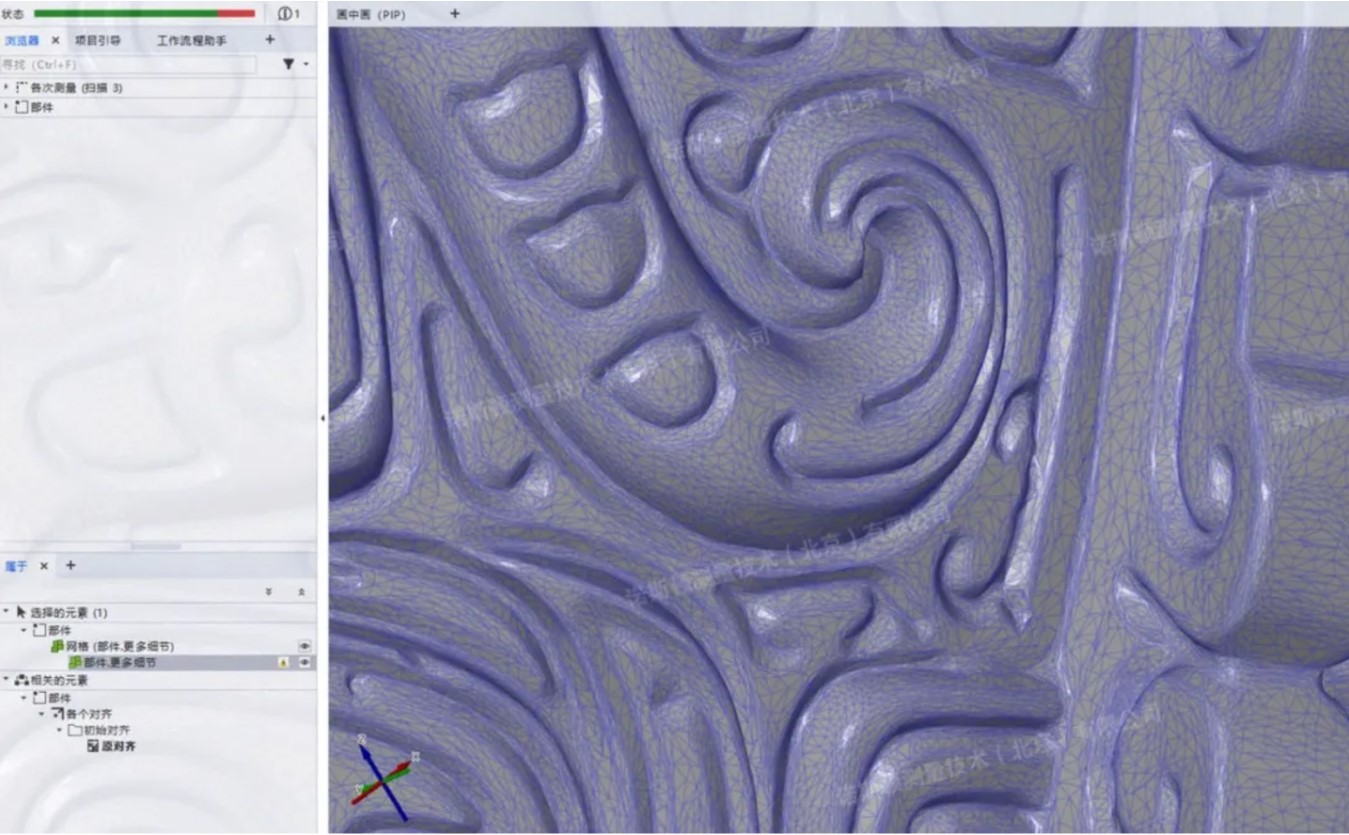Screen dimensions: 1349x835
Task: Collapse the 选择的元素 (1) section
Action: tap(7, 612)
